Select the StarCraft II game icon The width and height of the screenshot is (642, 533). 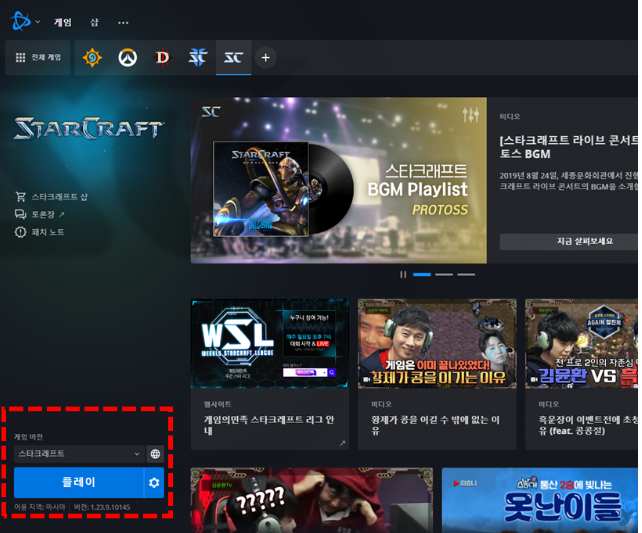(x=198, y=57)
